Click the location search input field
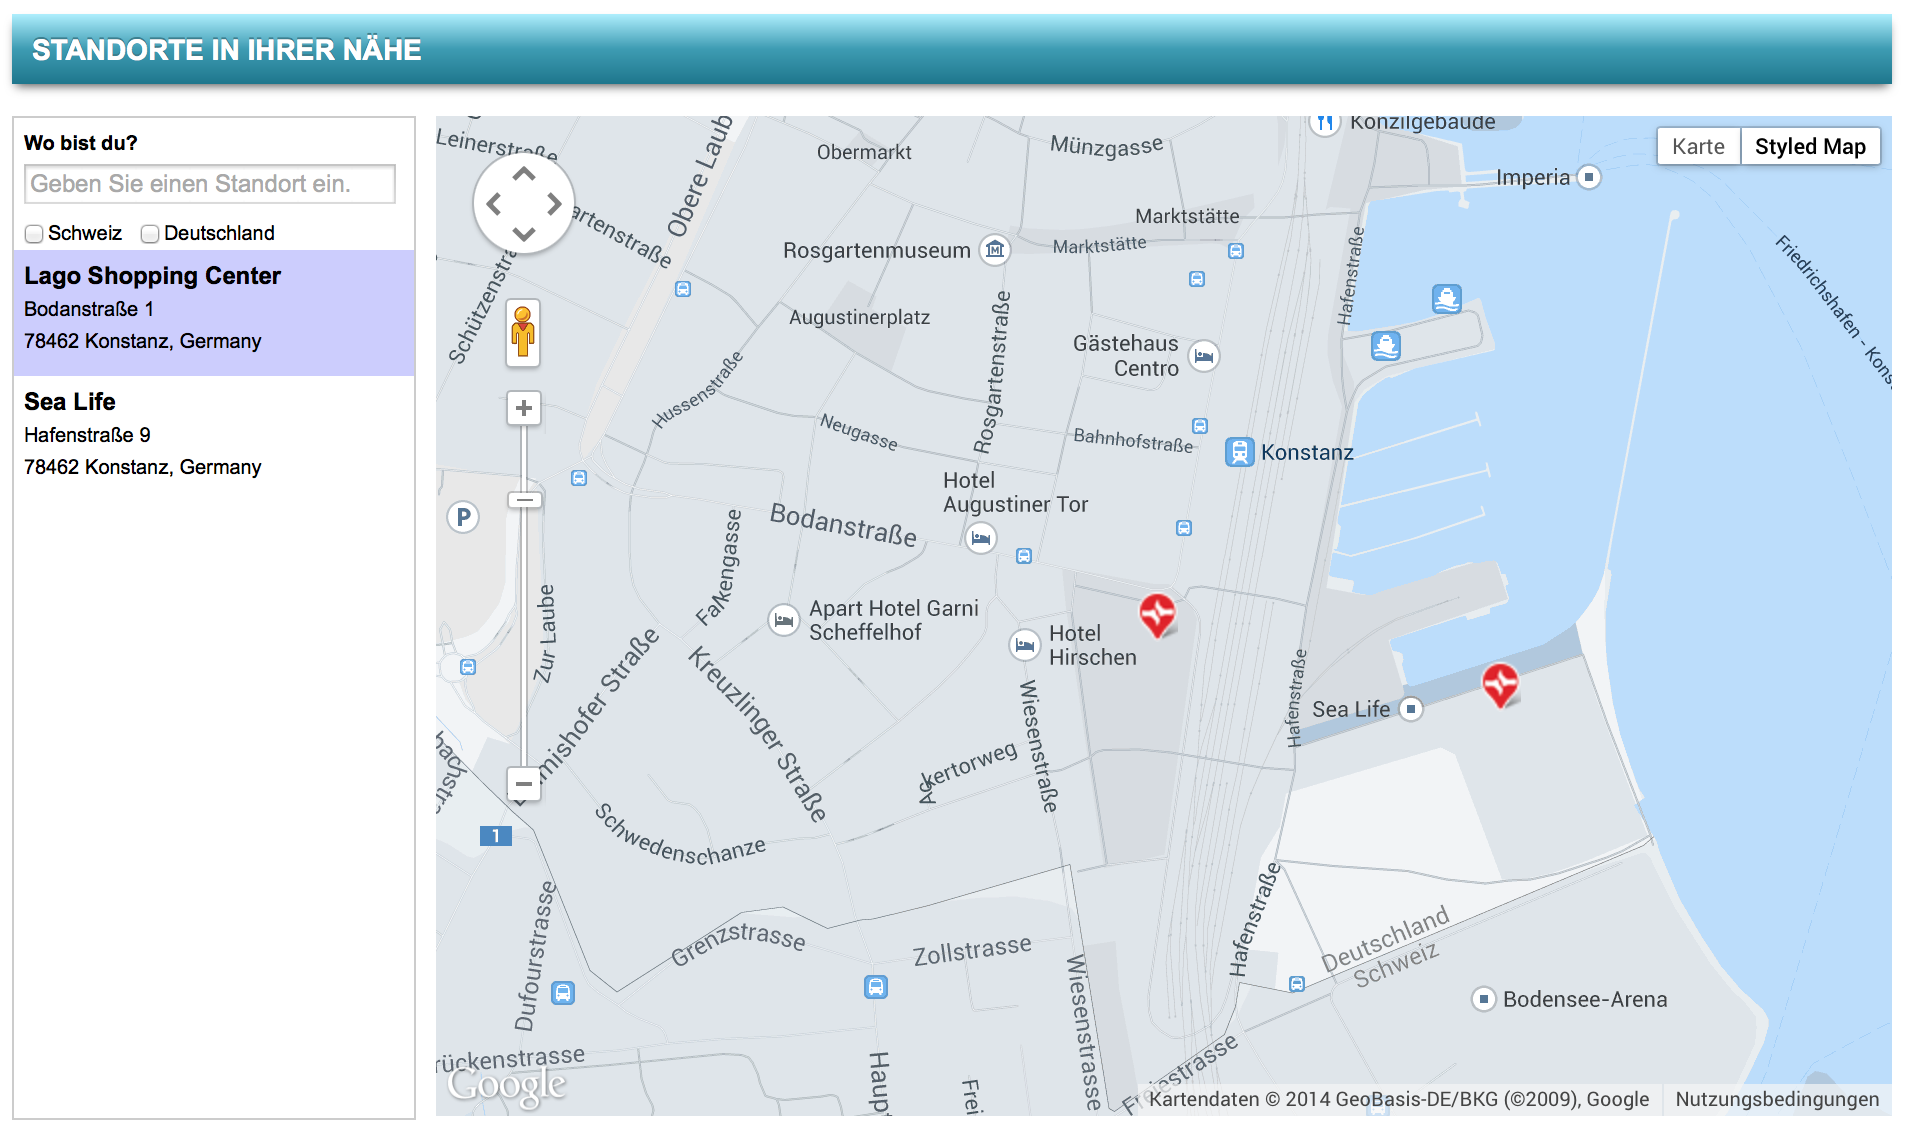The width and height of the screenshot is (1920, 1130). 210,184
